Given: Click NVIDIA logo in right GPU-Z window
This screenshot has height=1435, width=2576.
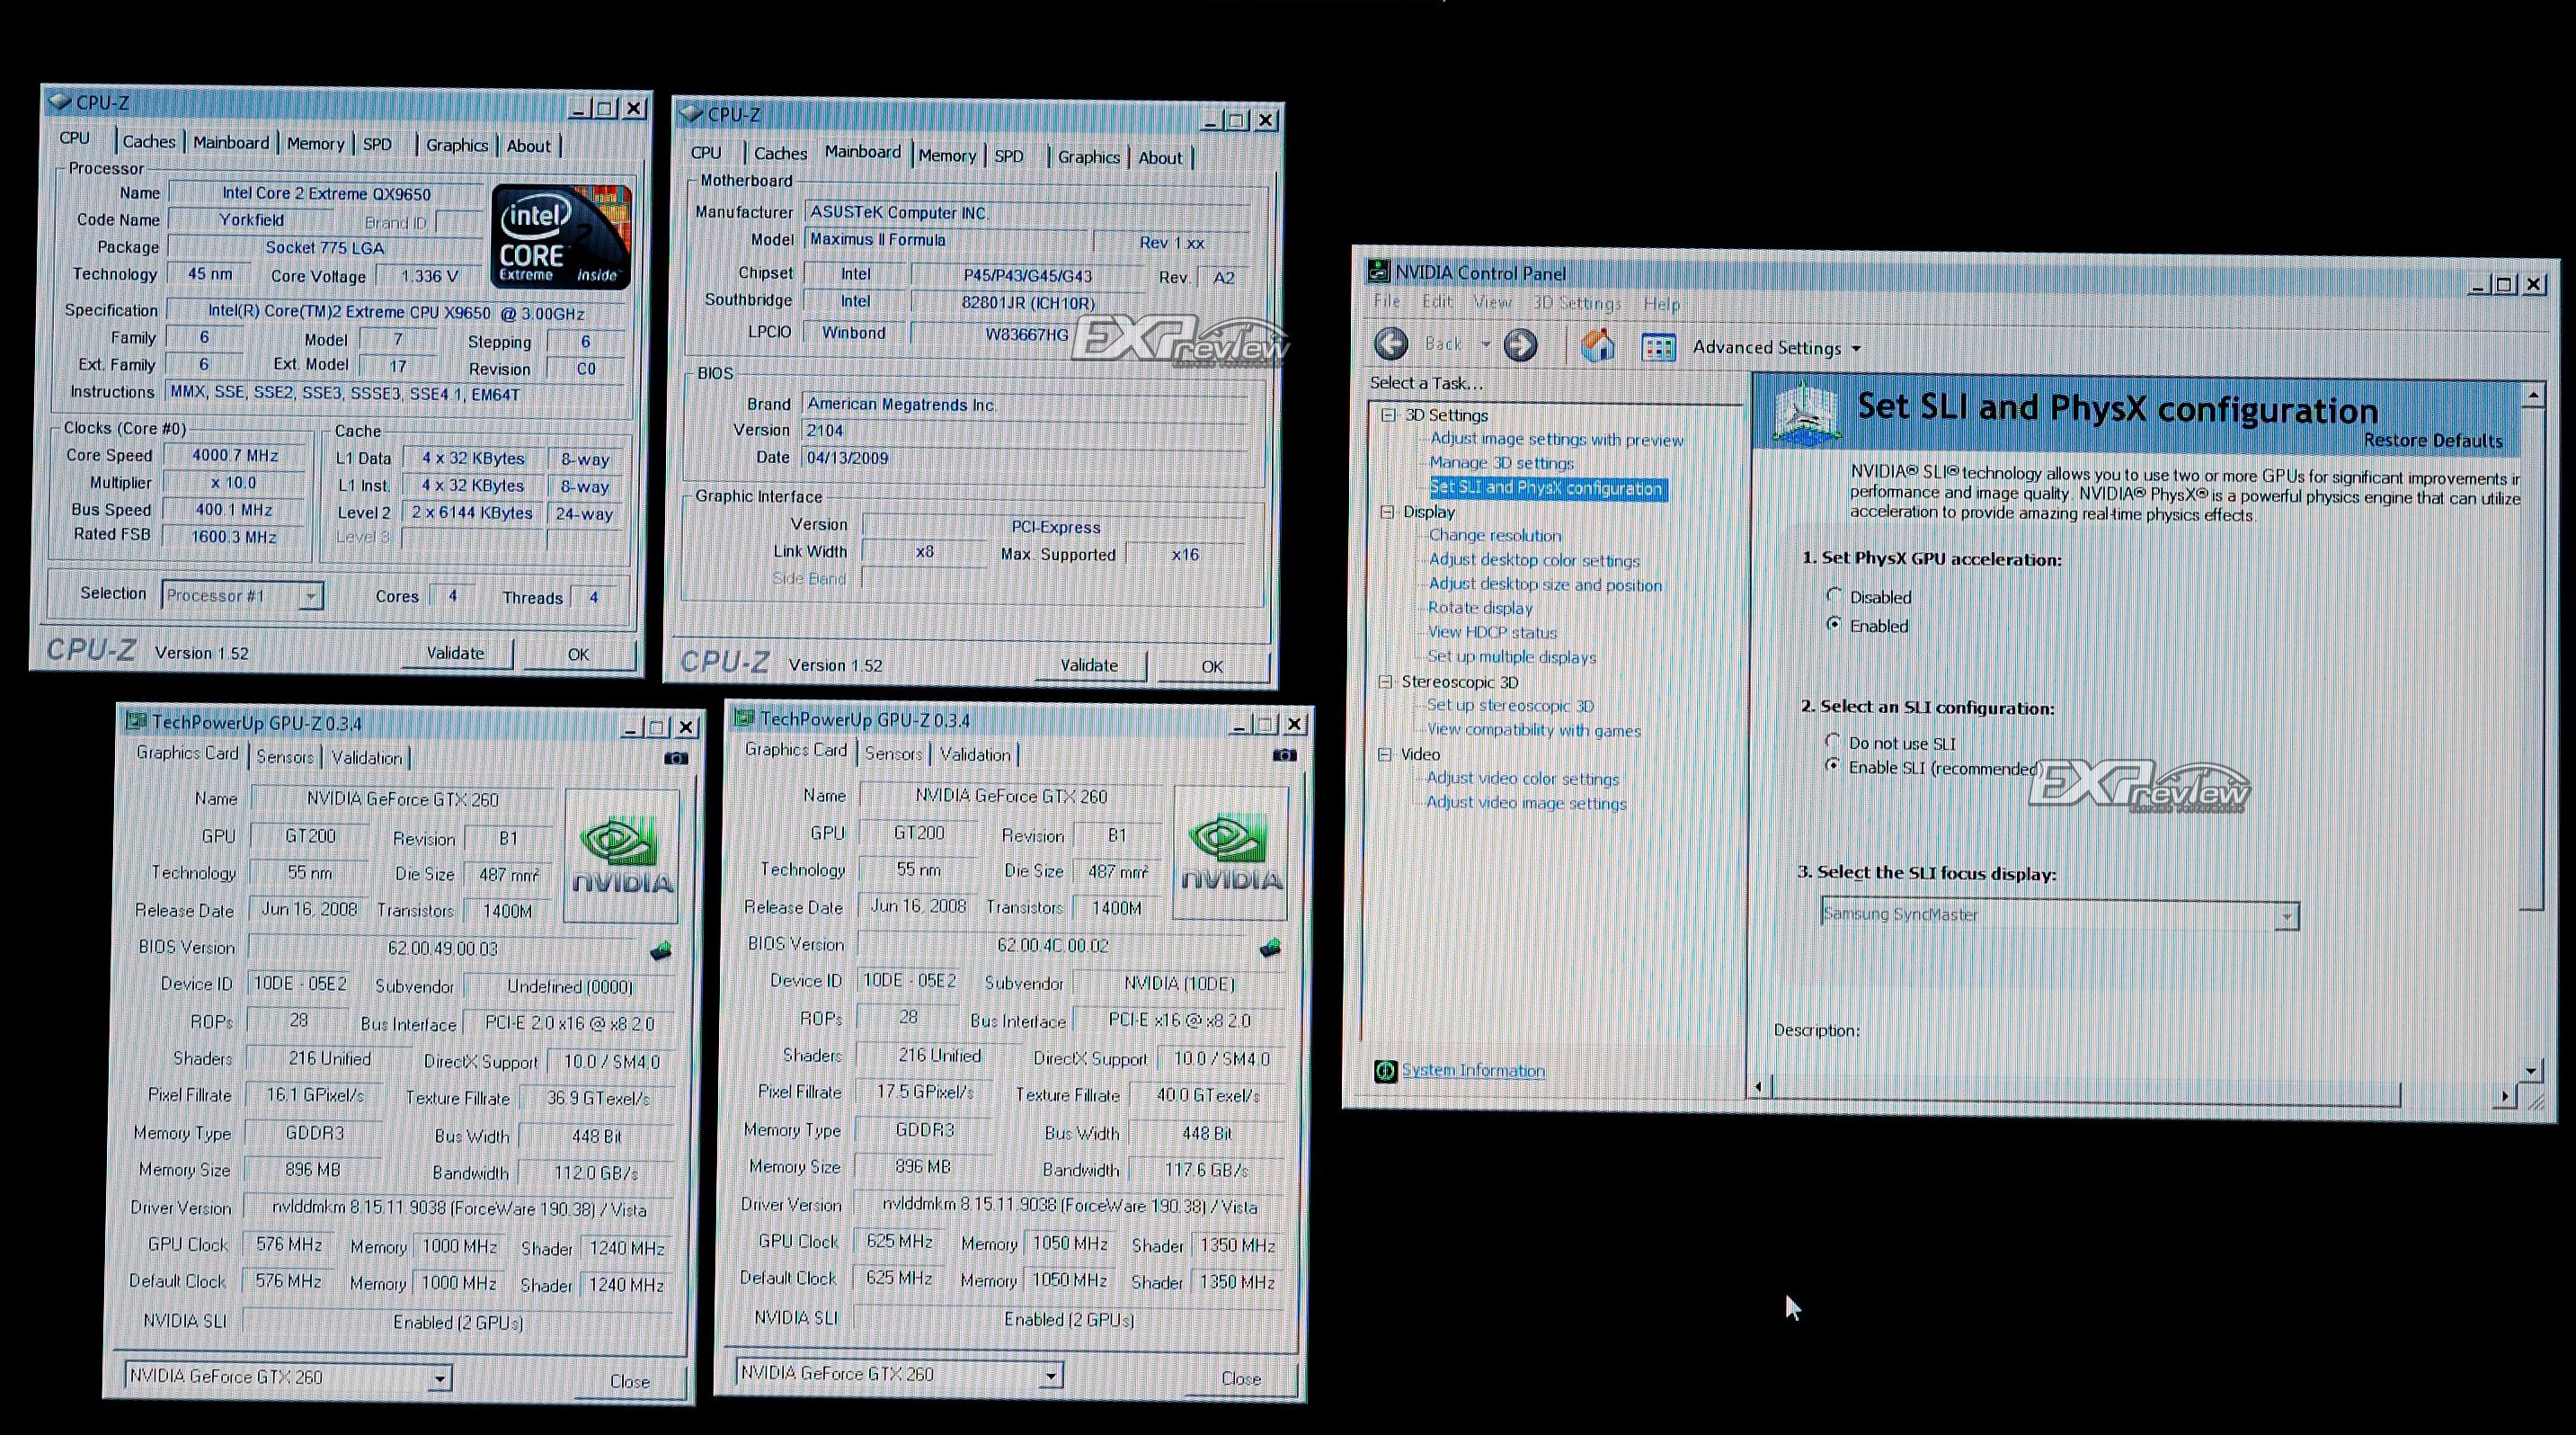Looking at the screenshot, I should point(1230,852).
